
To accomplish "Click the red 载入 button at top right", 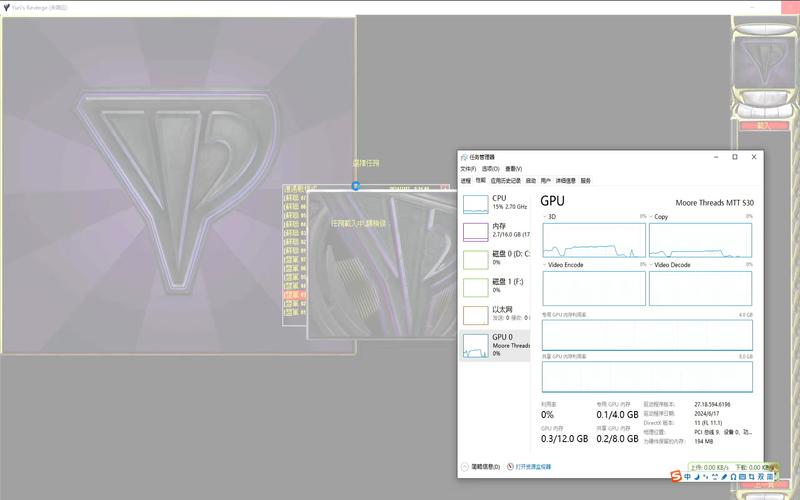I will click(x=764, y=126).
